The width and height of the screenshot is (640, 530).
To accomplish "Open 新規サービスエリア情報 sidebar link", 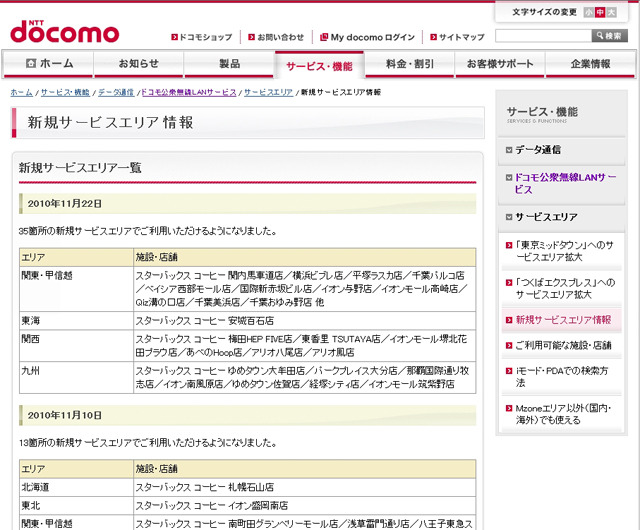I will 563,320.
